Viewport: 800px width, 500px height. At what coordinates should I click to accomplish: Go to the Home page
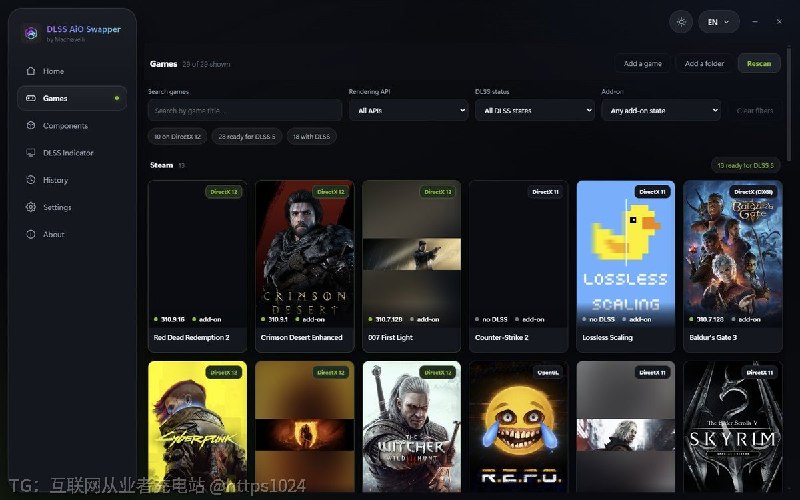[72, 71]
